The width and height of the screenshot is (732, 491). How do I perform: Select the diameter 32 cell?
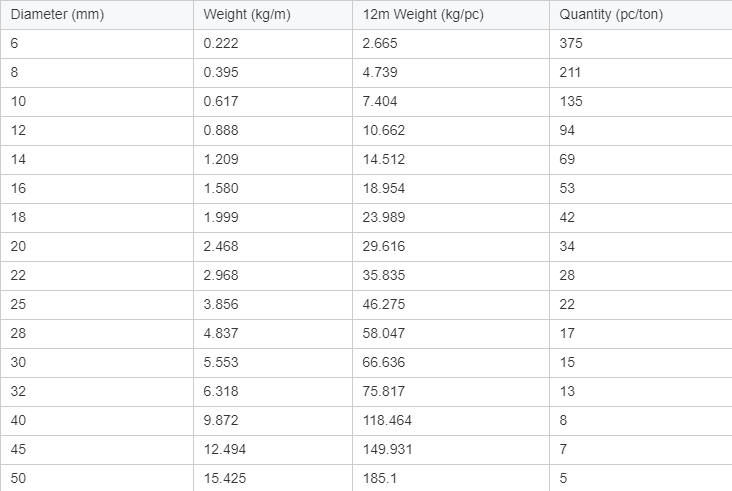point(18,392)
